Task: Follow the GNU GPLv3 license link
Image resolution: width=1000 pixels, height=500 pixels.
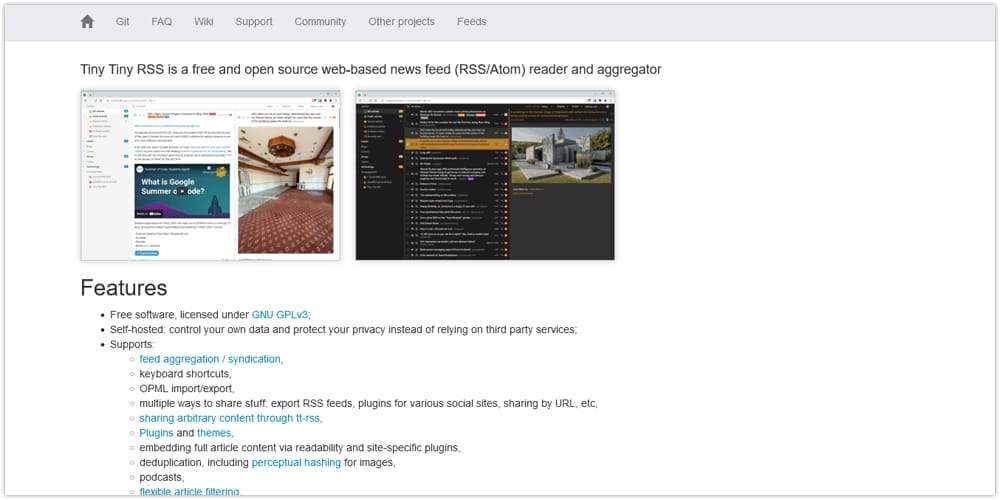Action: [x=280, y=314]
